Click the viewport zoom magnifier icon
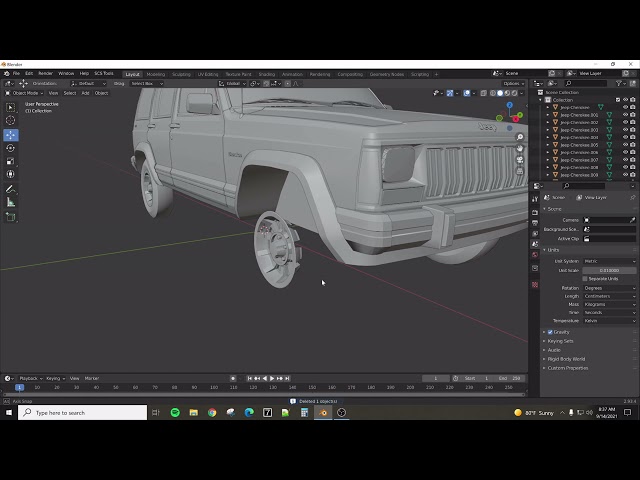The height and width of the screenshot is (480, 640). pyautogui.click(x=520, y=137)
